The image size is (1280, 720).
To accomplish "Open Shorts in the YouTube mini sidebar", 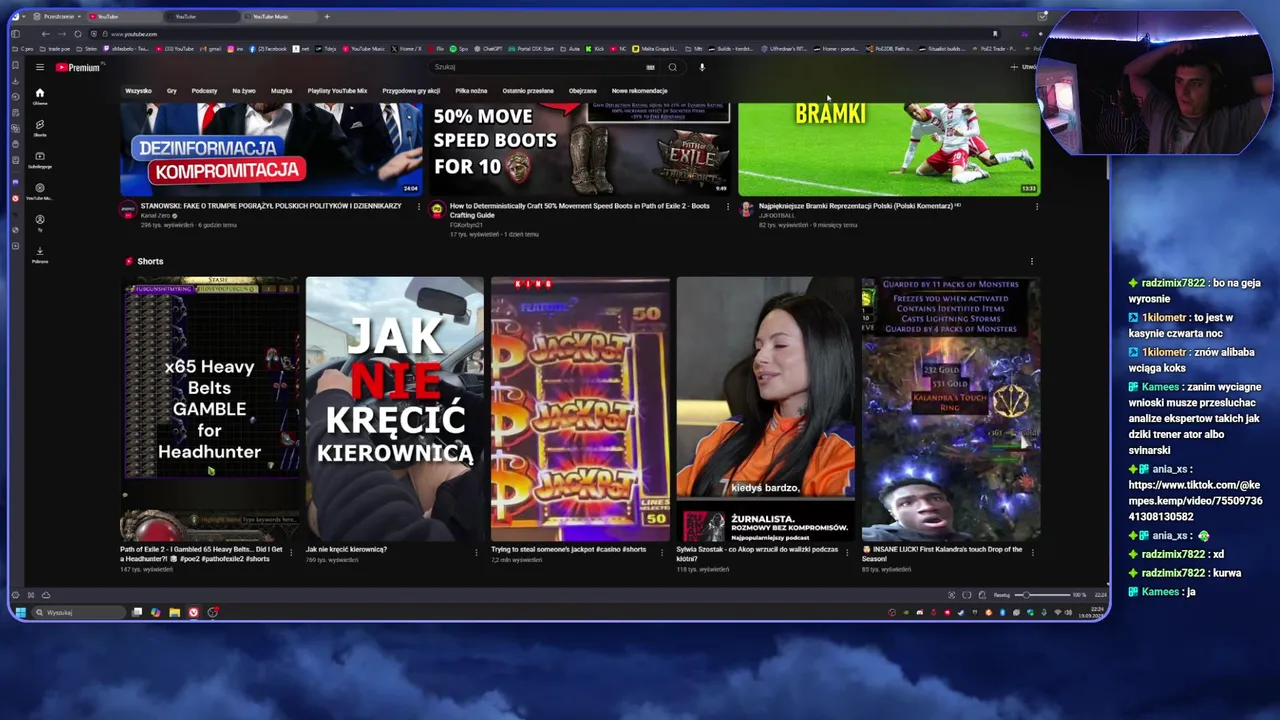I will (40, 127).
